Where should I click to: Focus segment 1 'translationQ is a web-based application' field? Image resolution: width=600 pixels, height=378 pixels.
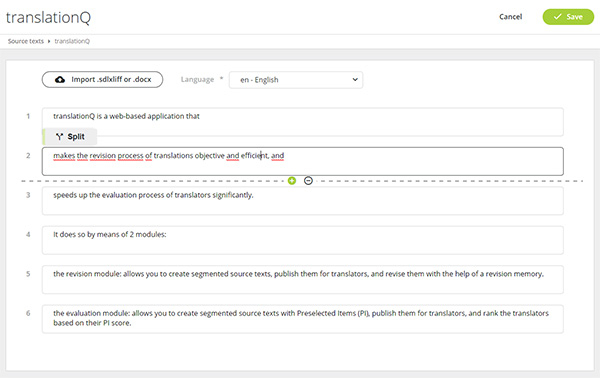303,122
